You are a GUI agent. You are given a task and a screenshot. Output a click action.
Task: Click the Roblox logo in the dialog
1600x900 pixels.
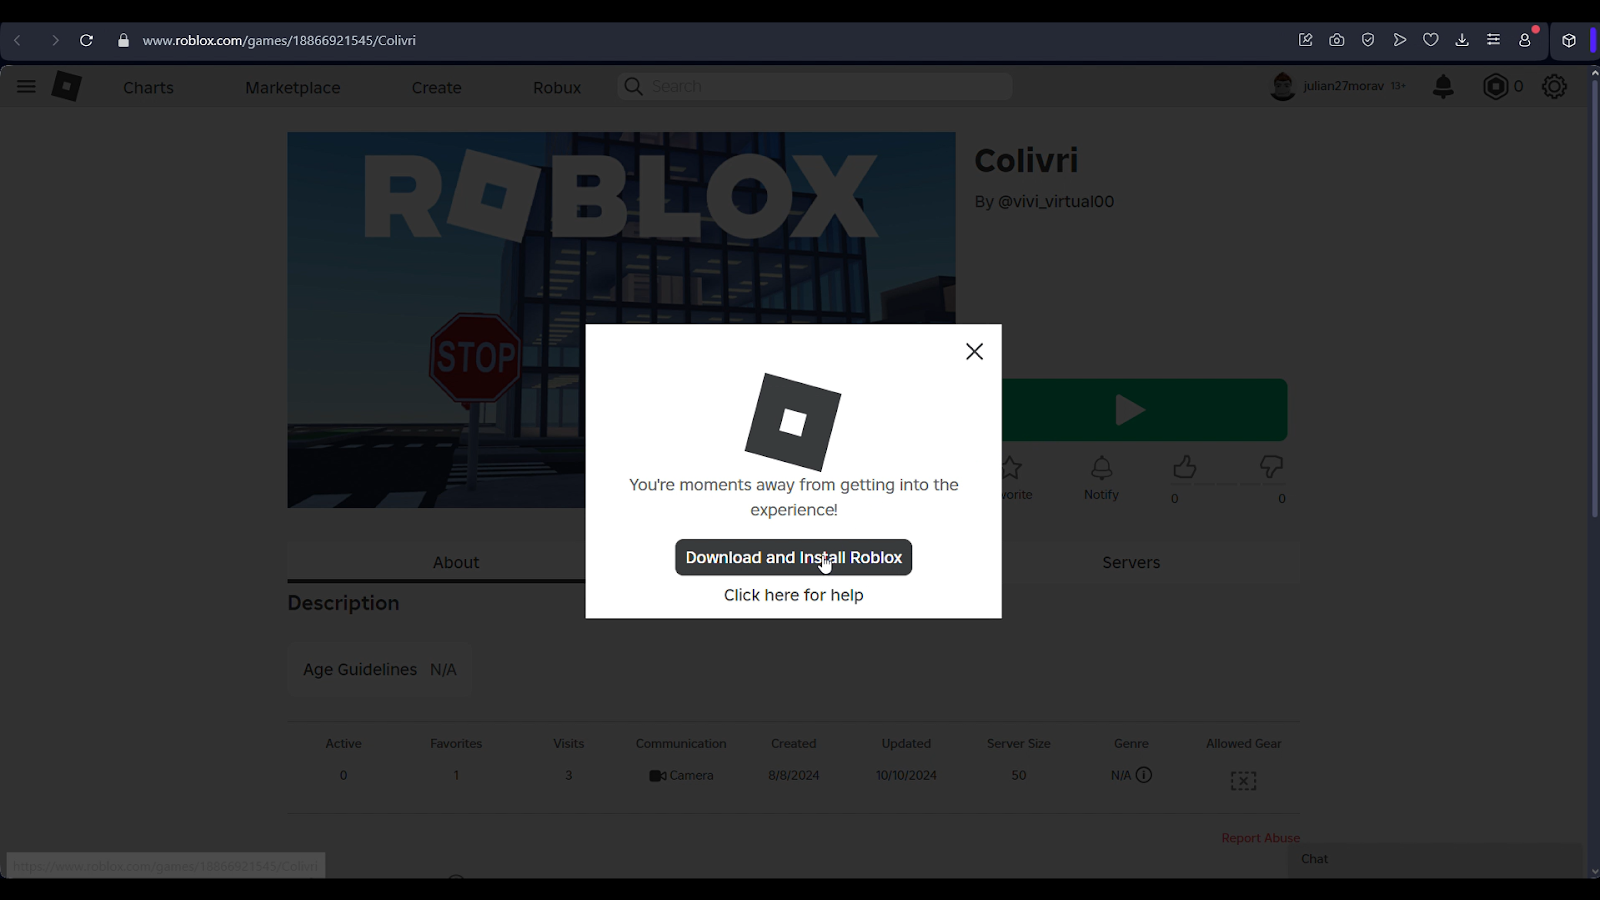pos(793,422)
